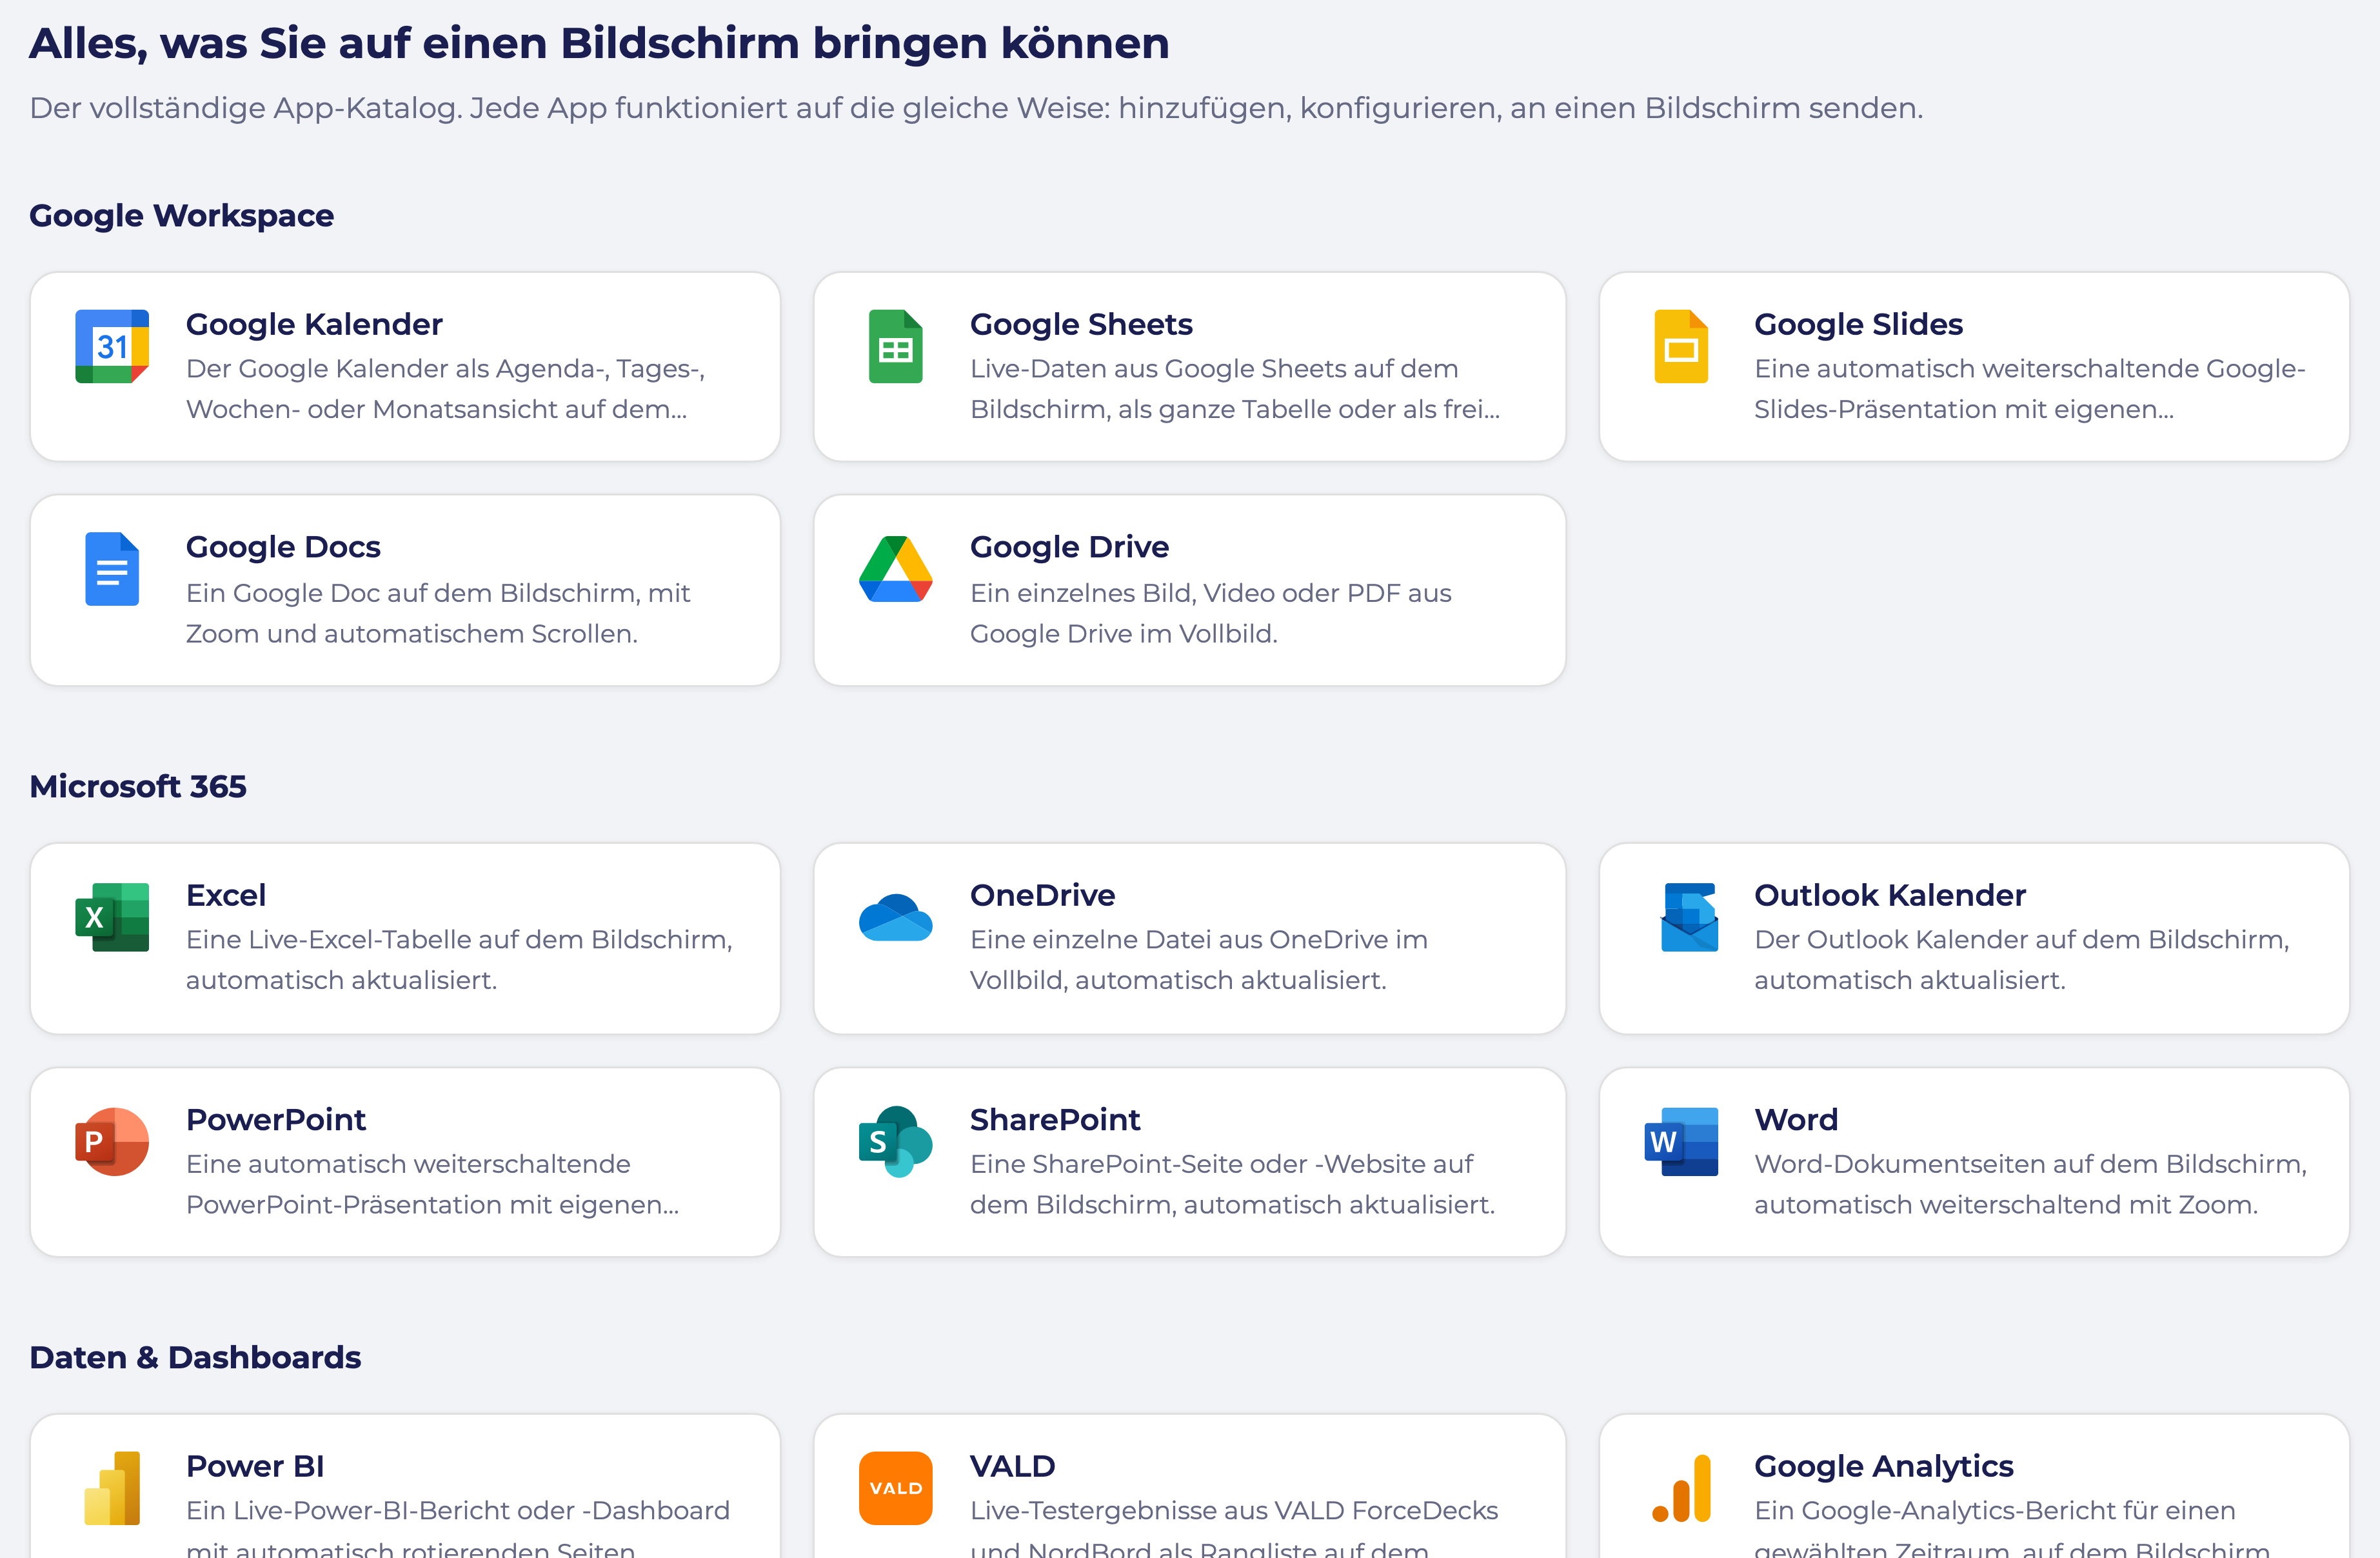
Task: Click the PowerPoint icon
Action: point(112,1141)
